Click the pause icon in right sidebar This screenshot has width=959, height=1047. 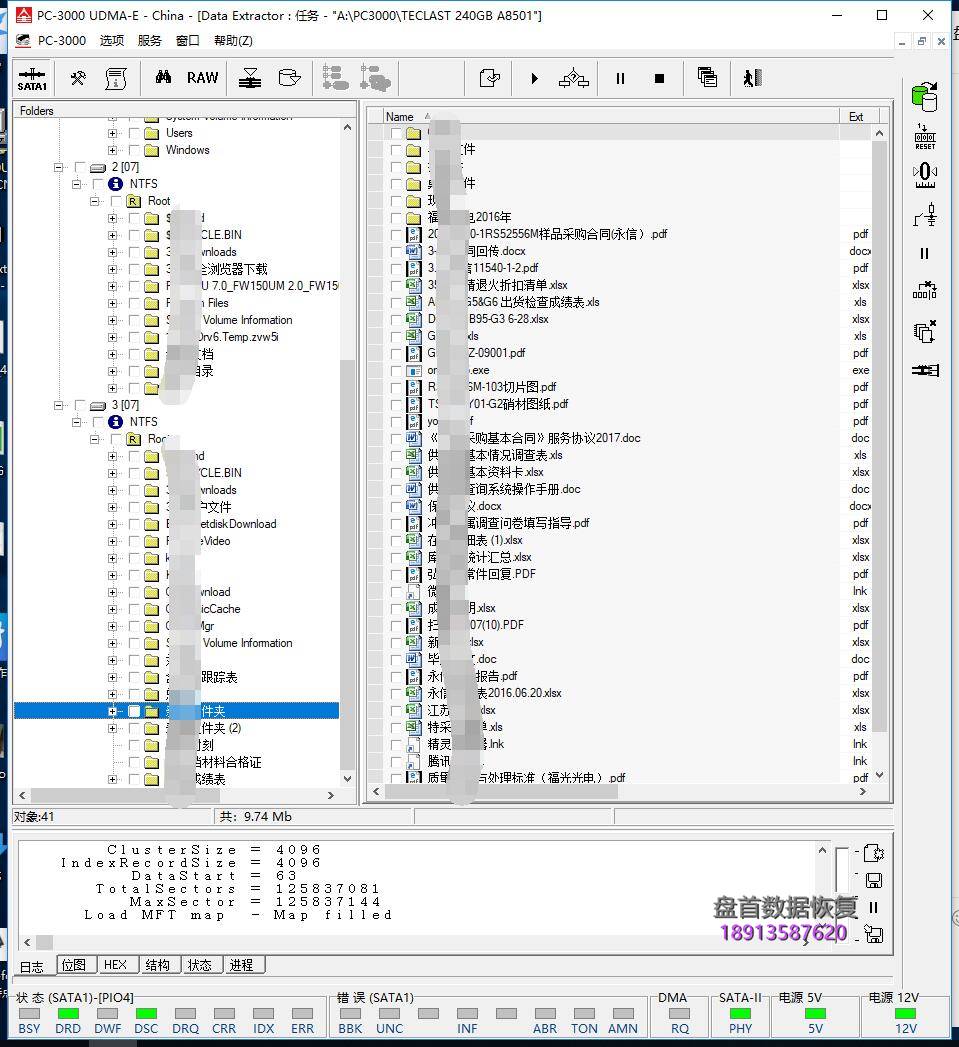924,254
